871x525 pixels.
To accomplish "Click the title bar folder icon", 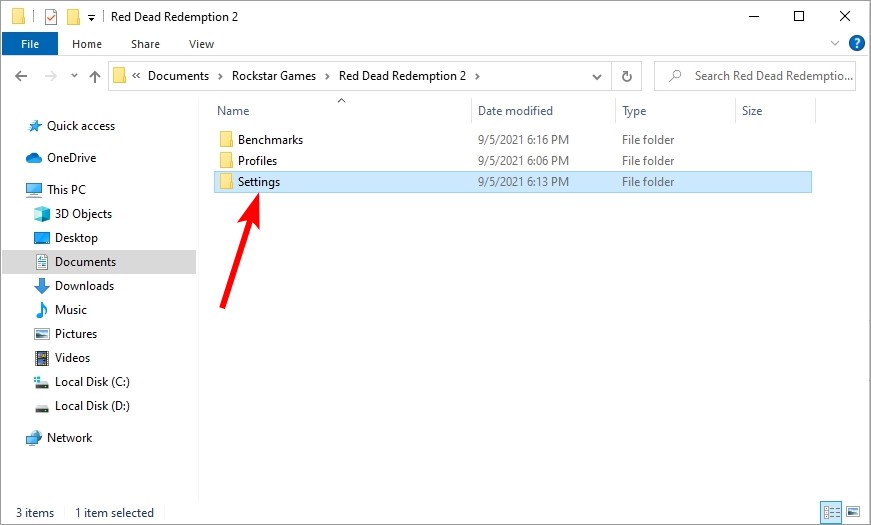I will click(x=18, y=17).
